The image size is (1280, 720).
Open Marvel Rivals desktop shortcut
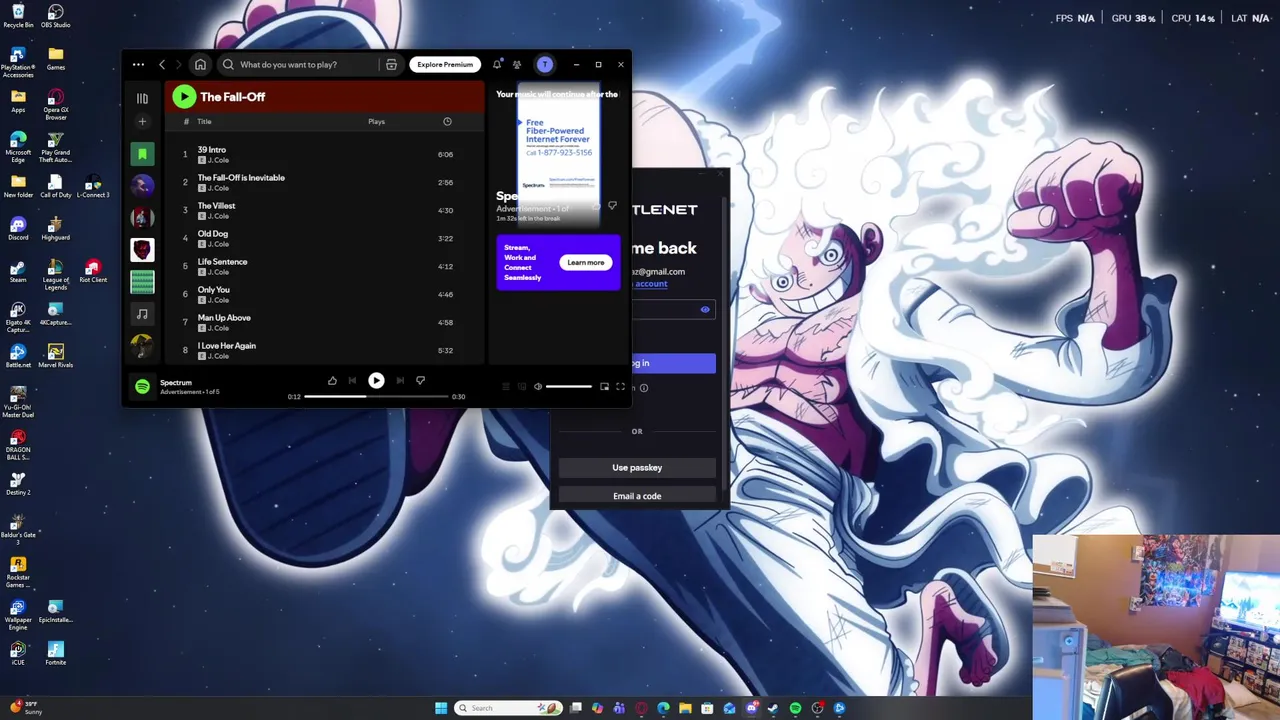[56, 356]
